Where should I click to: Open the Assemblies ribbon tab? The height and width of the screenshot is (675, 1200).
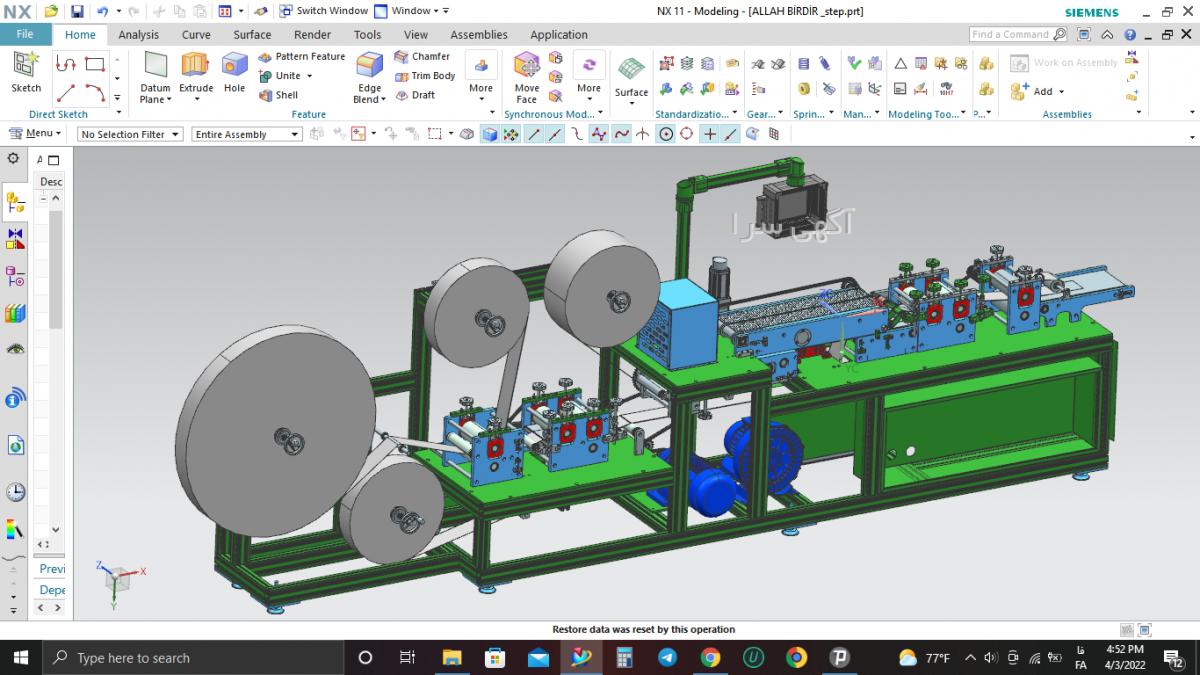[479, 34]
